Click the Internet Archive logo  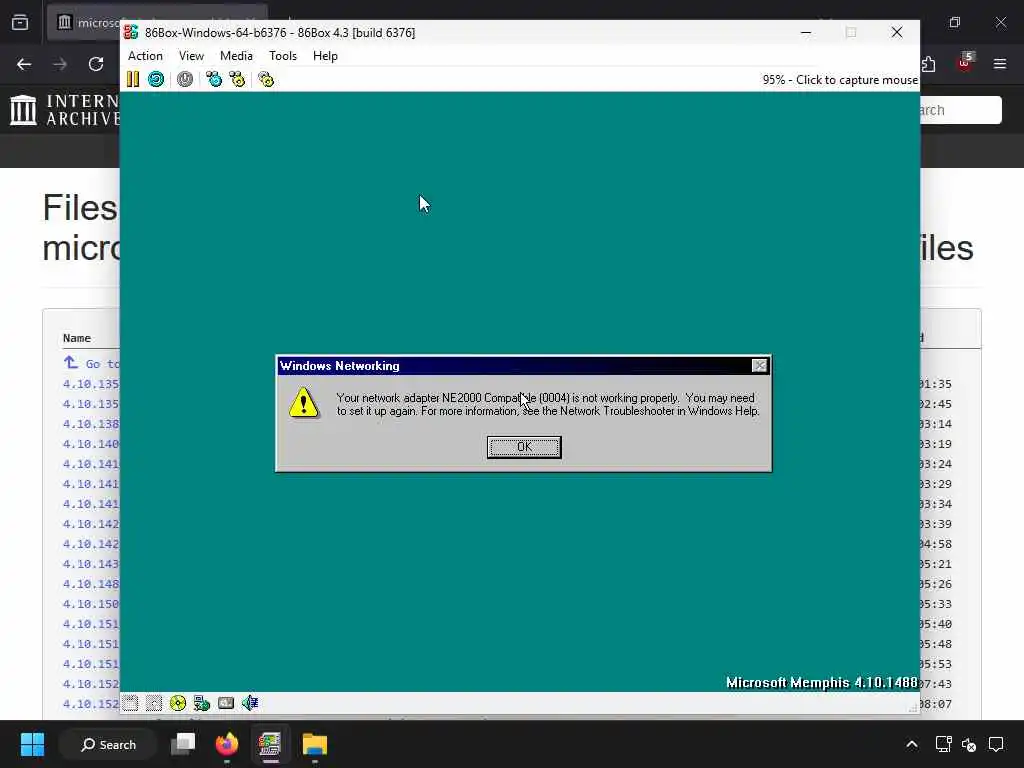[65, 110]
